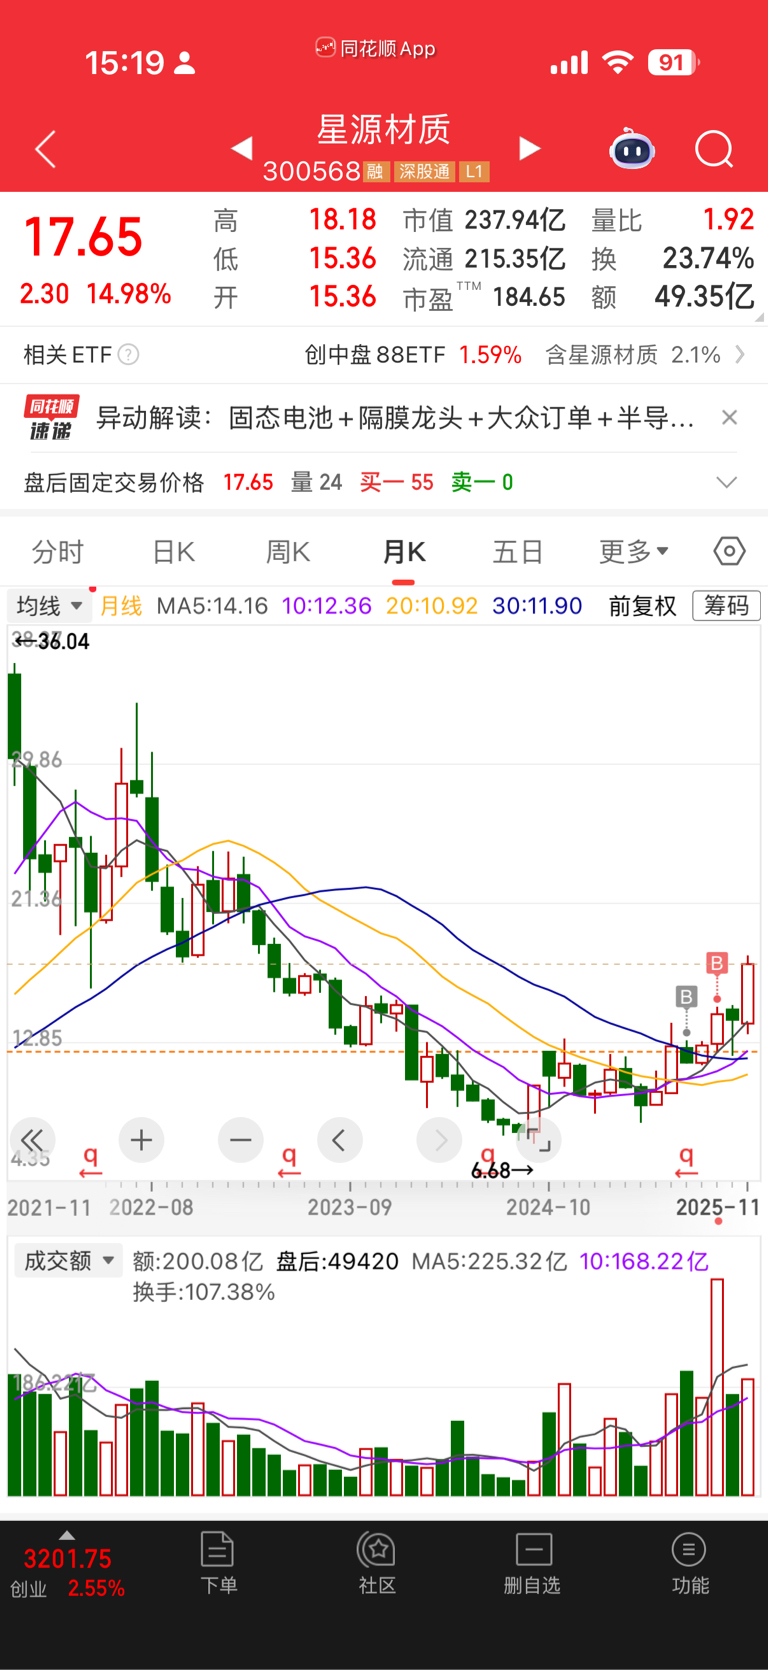Image resolution: width=768 pixels, height=1670 pixels.
Task: Tap the current price 17.65
Action: point(83,238)
